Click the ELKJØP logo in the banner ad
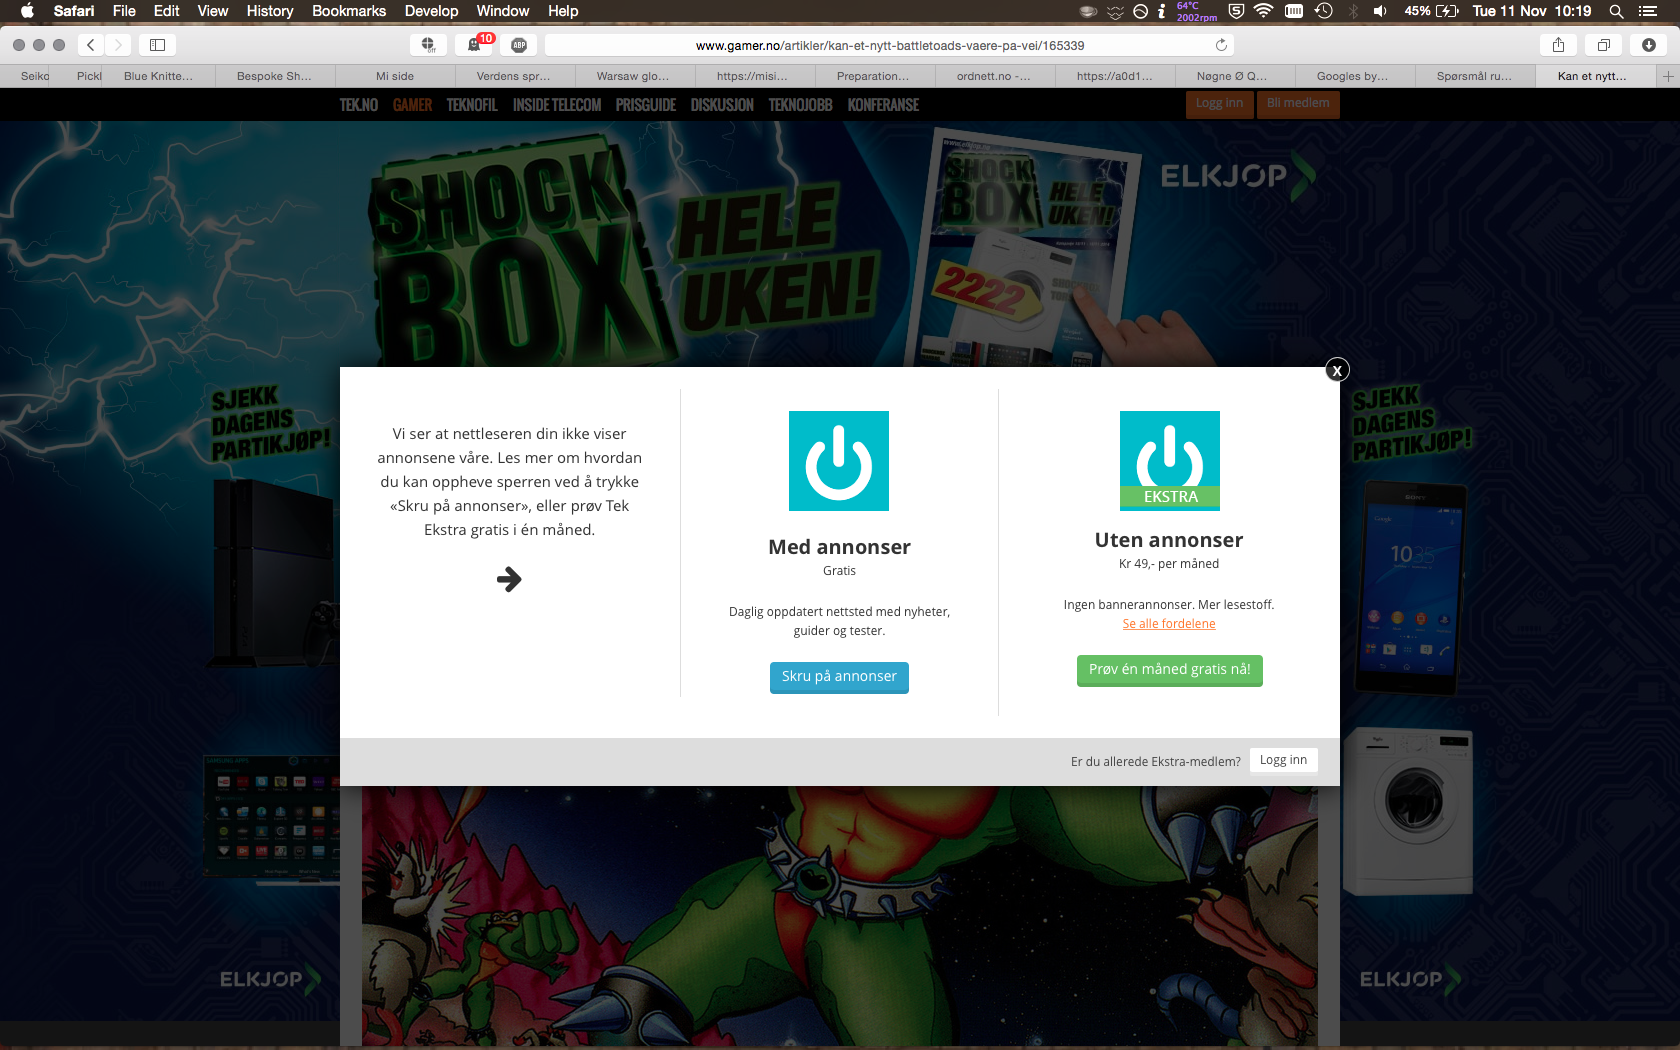The height and width of the screenshot is (1050, 1680). [1238, 176]
